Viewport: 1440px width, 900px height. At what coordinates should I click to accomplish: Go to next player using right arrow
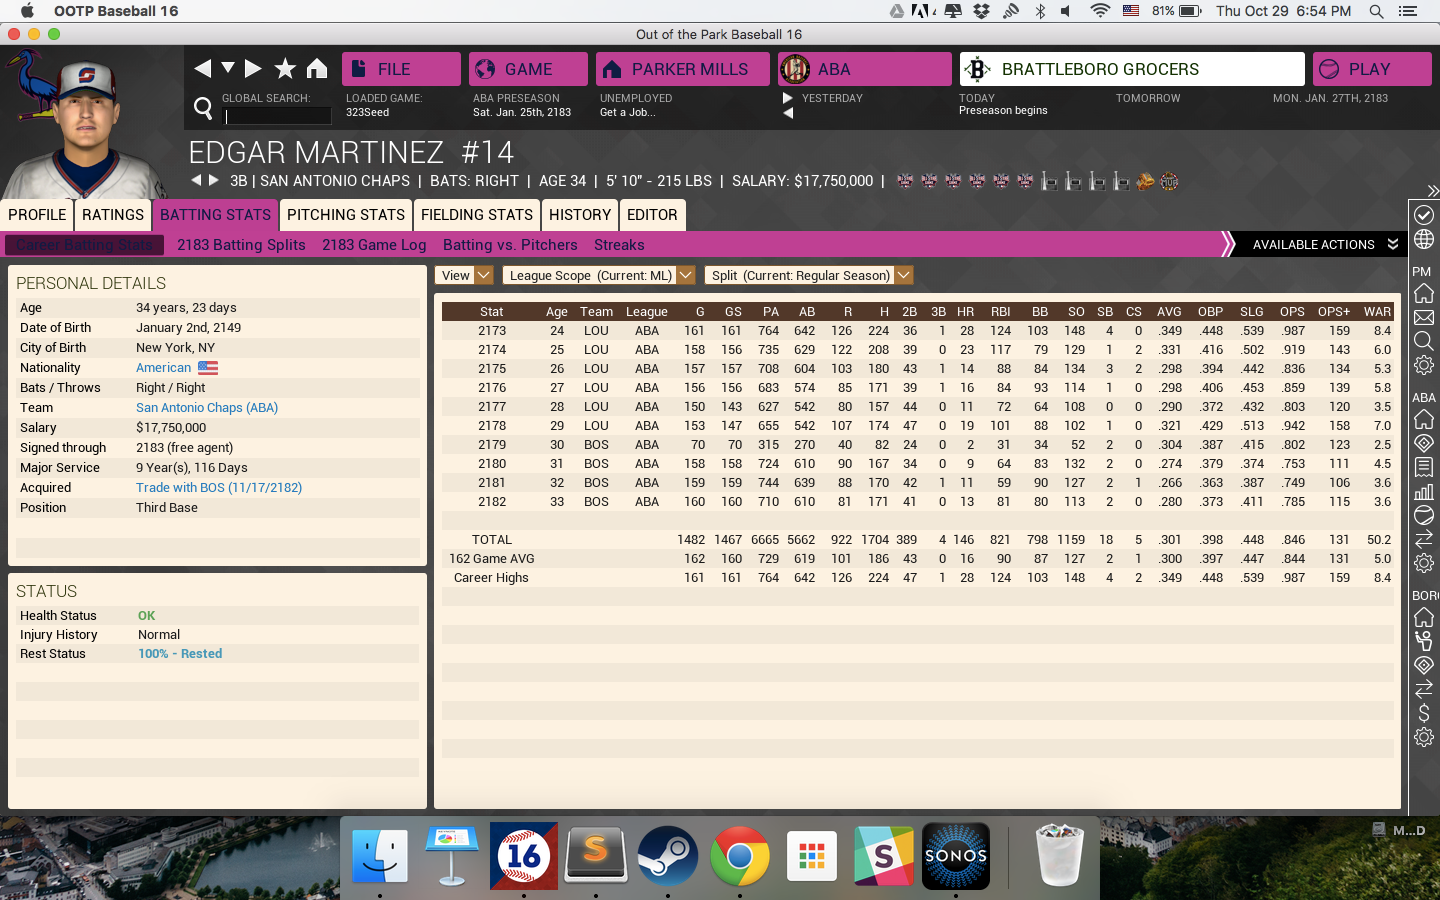(213, 181)
